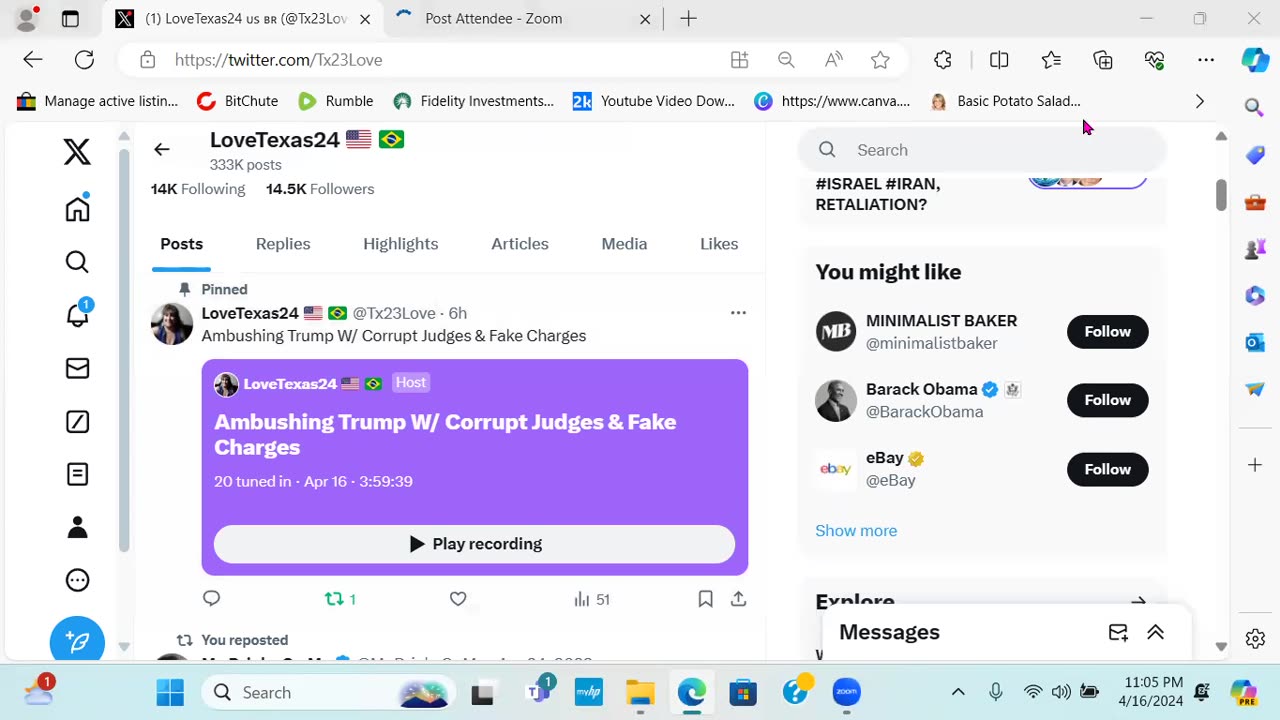Open Zoom from the taskbar
The height and width of the screenshot is (720, 1280).
point(847,692)
